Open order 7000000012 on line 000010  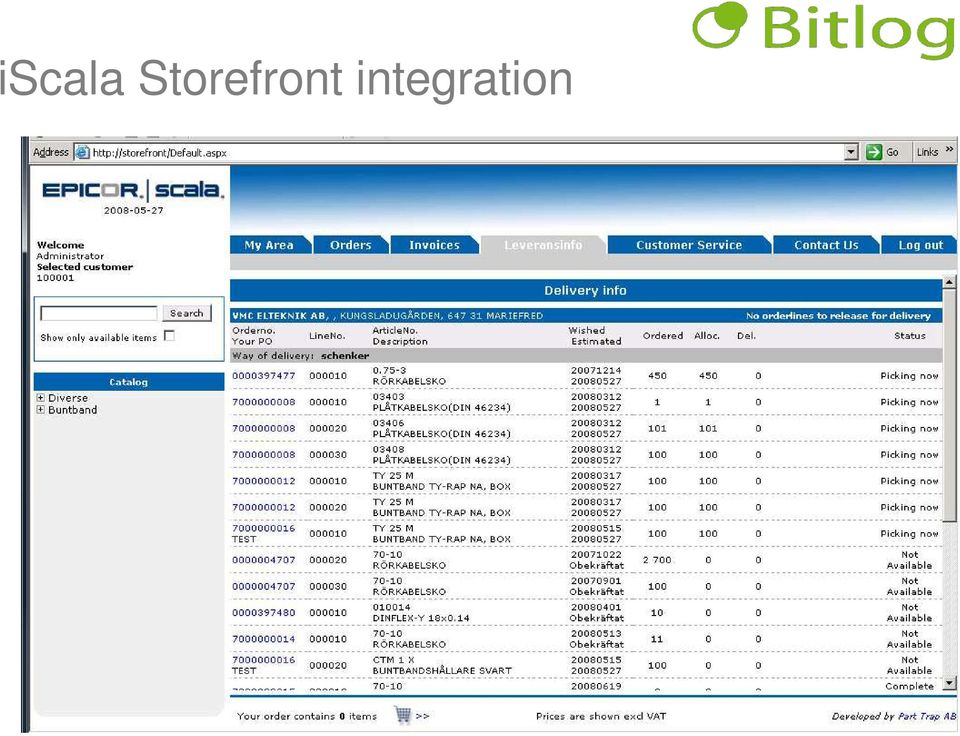pos(263,481)
